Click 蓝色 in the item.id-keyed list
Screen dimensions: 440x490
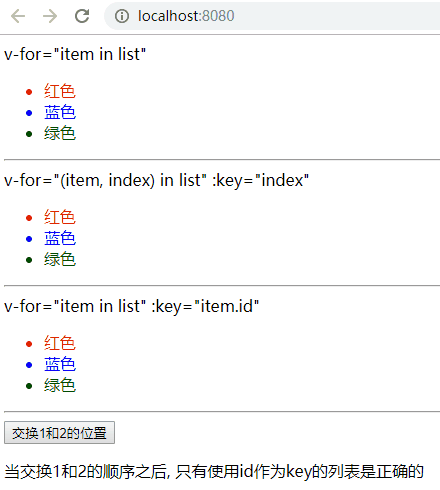click(60, 364)
